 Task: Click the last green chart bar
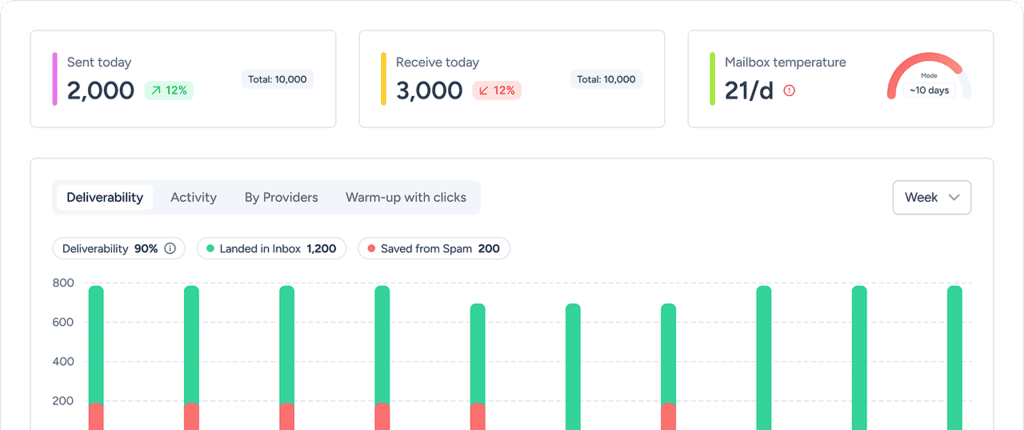(955, 357)
